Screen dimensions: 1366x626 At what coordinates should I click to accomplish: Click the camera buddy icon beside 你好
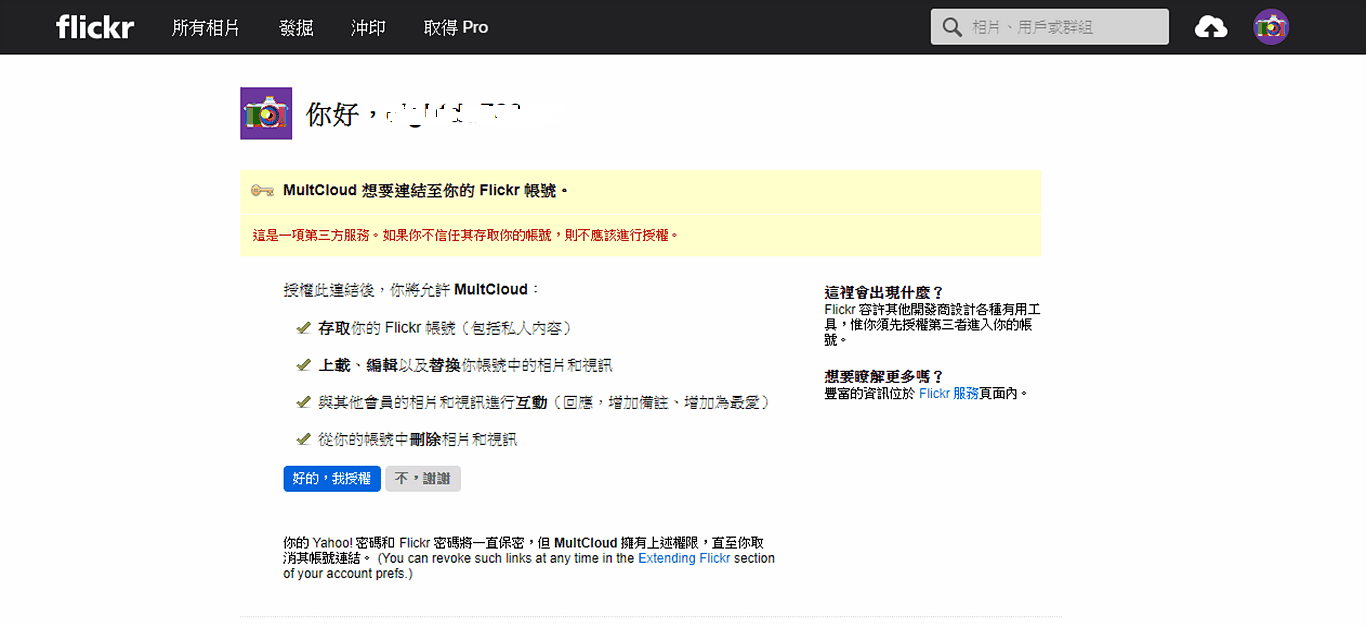266,113
